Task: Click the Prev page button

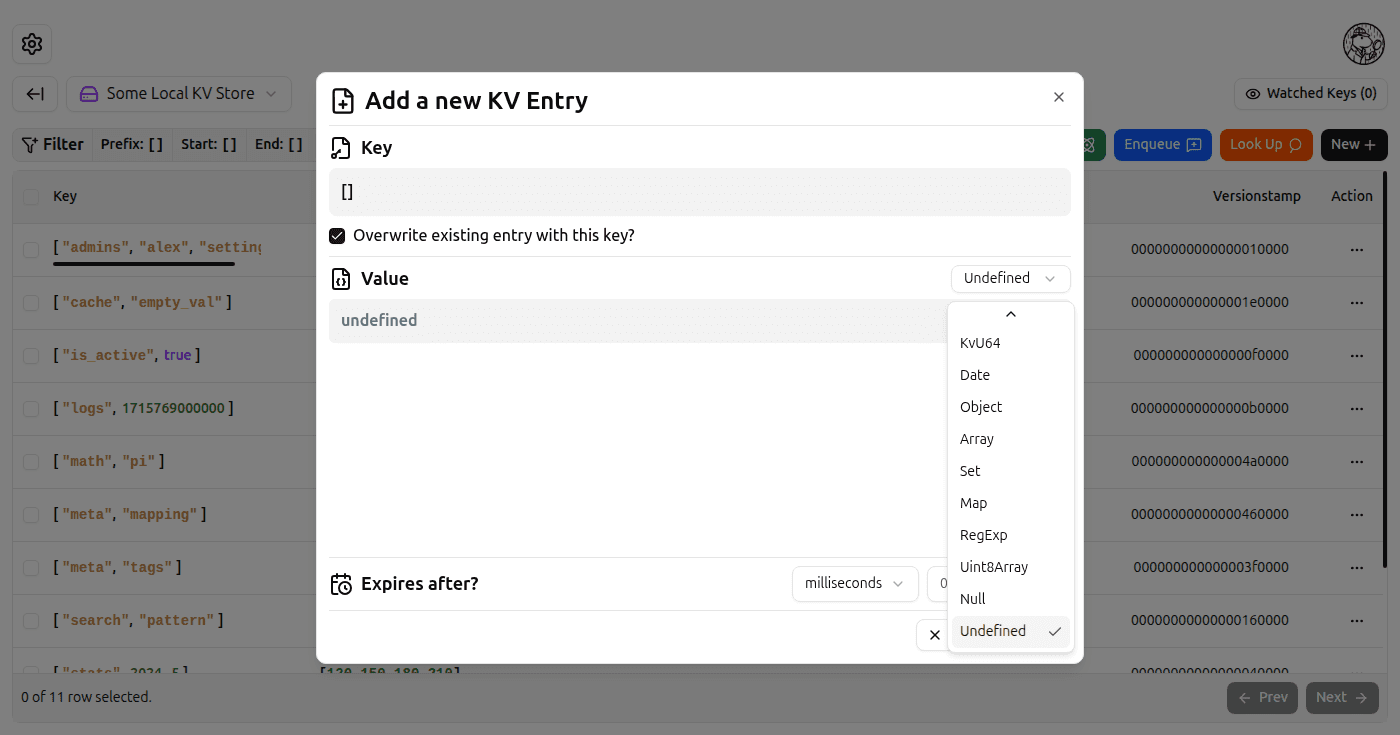Action: click(1262, 698)
